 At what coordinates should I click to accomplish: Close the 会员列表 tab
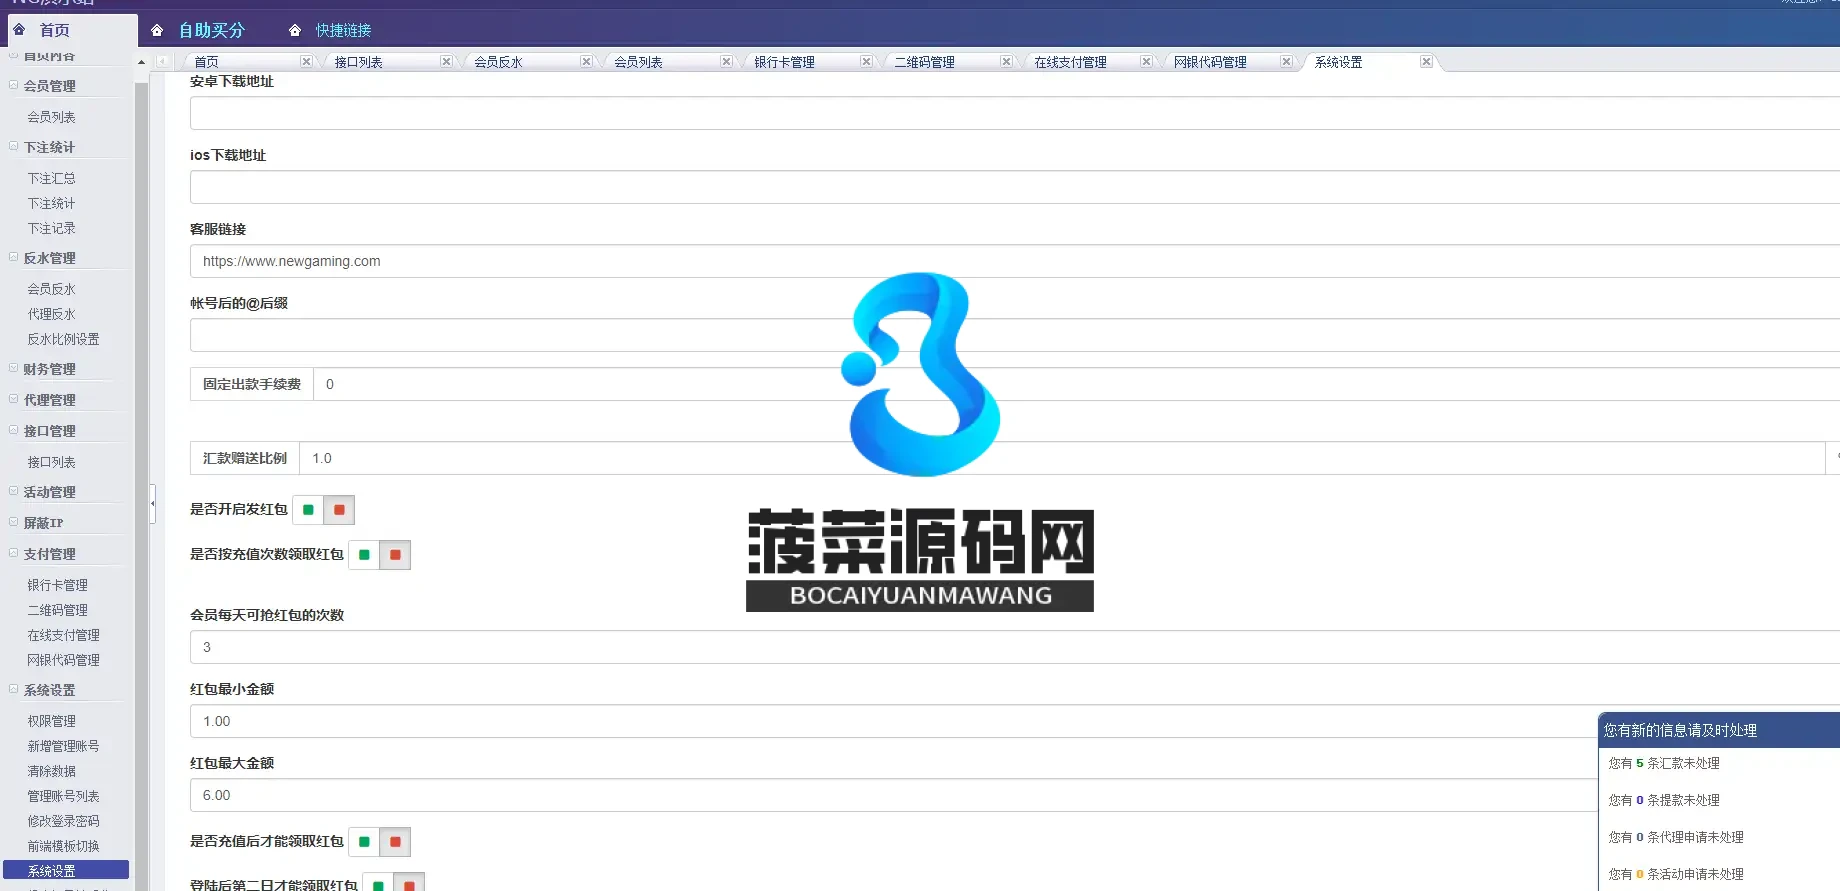pos(726,62)
